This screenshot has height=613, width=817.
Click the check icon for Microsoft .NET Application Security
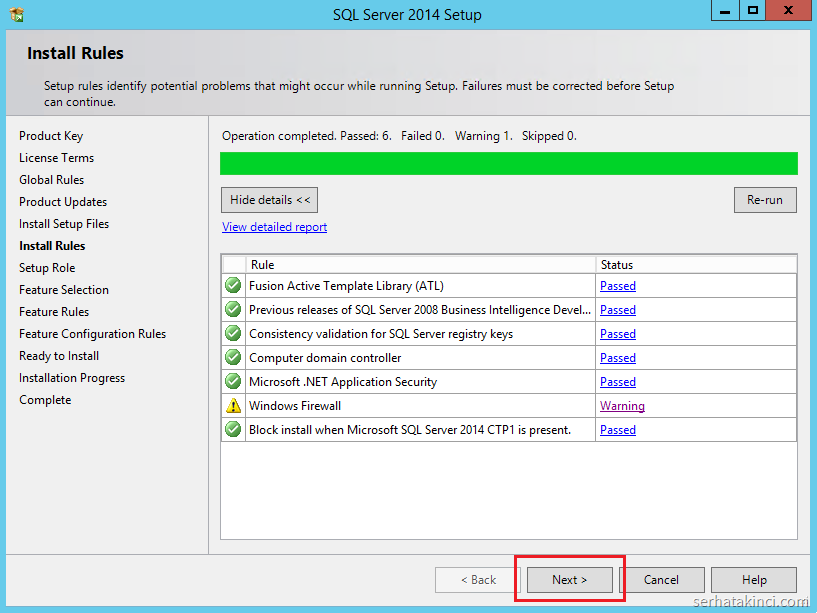coord(233,382)
